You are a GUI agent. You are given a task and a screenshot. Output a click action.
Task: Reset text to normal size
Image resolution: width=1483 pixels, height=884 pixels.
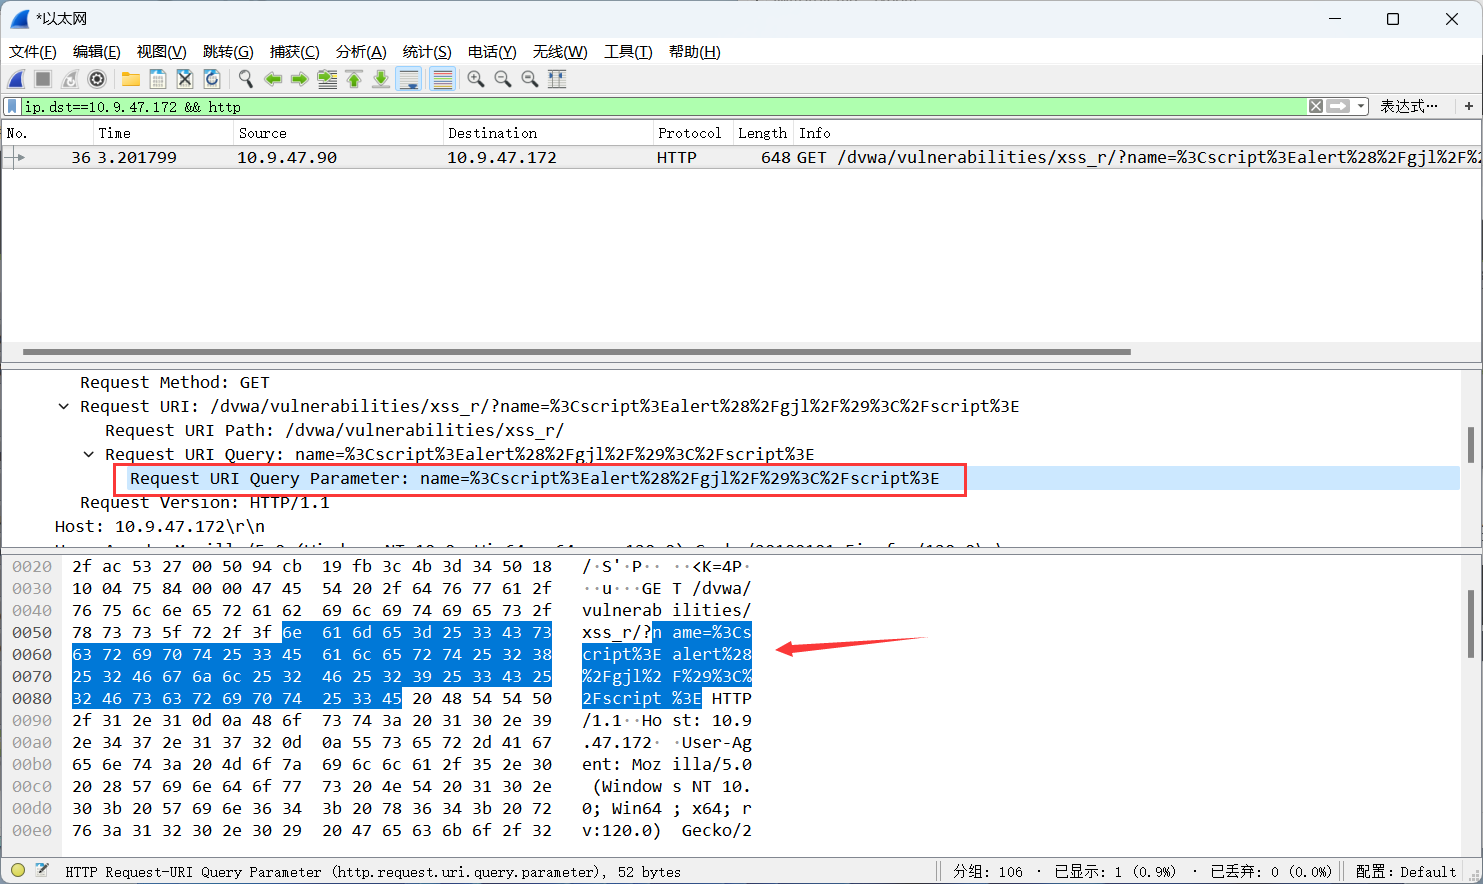tap(530, 79)
